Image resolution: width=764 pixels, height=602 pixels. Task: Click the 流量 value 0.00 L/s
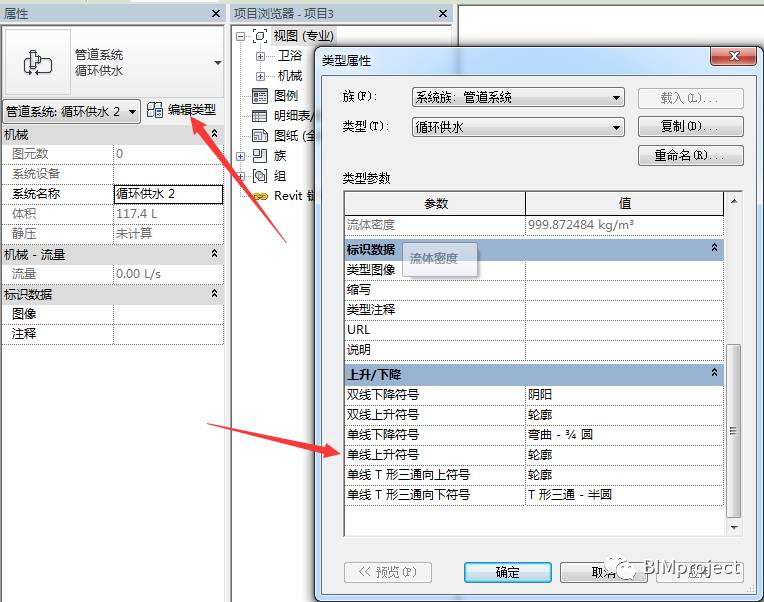pyautogui.click(x=168, y=274)
